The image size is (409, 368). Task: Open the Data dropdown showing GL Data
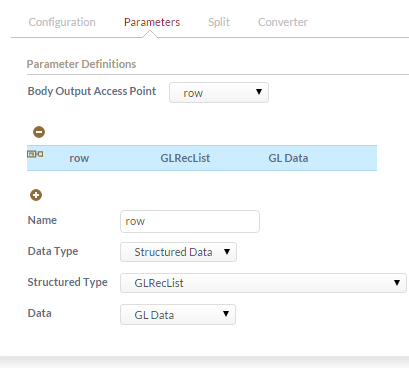(x=178, y=314)
